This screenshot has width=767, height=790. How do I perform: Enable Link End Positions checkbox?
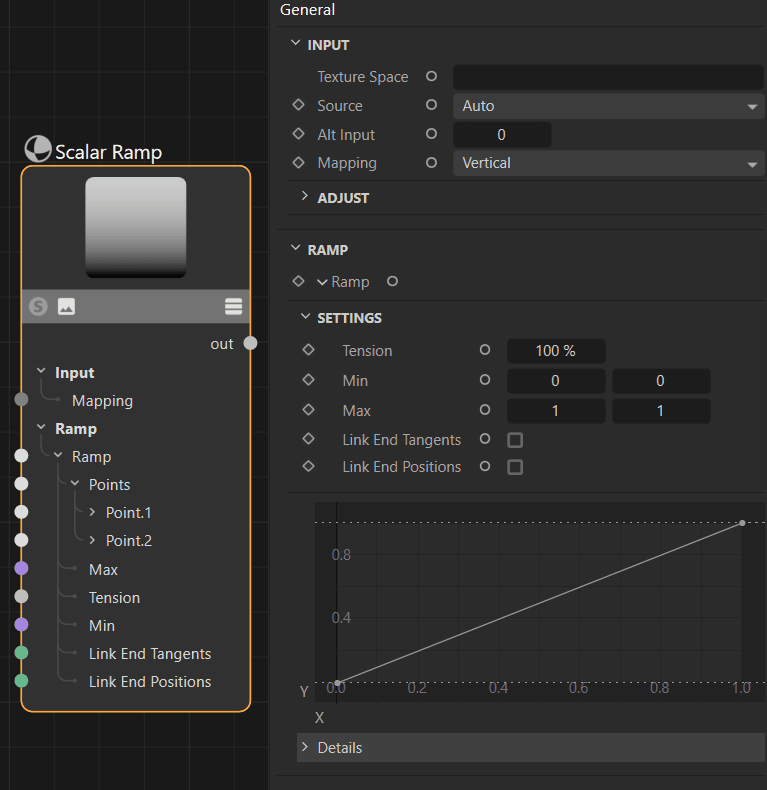[x=515, y=466]
